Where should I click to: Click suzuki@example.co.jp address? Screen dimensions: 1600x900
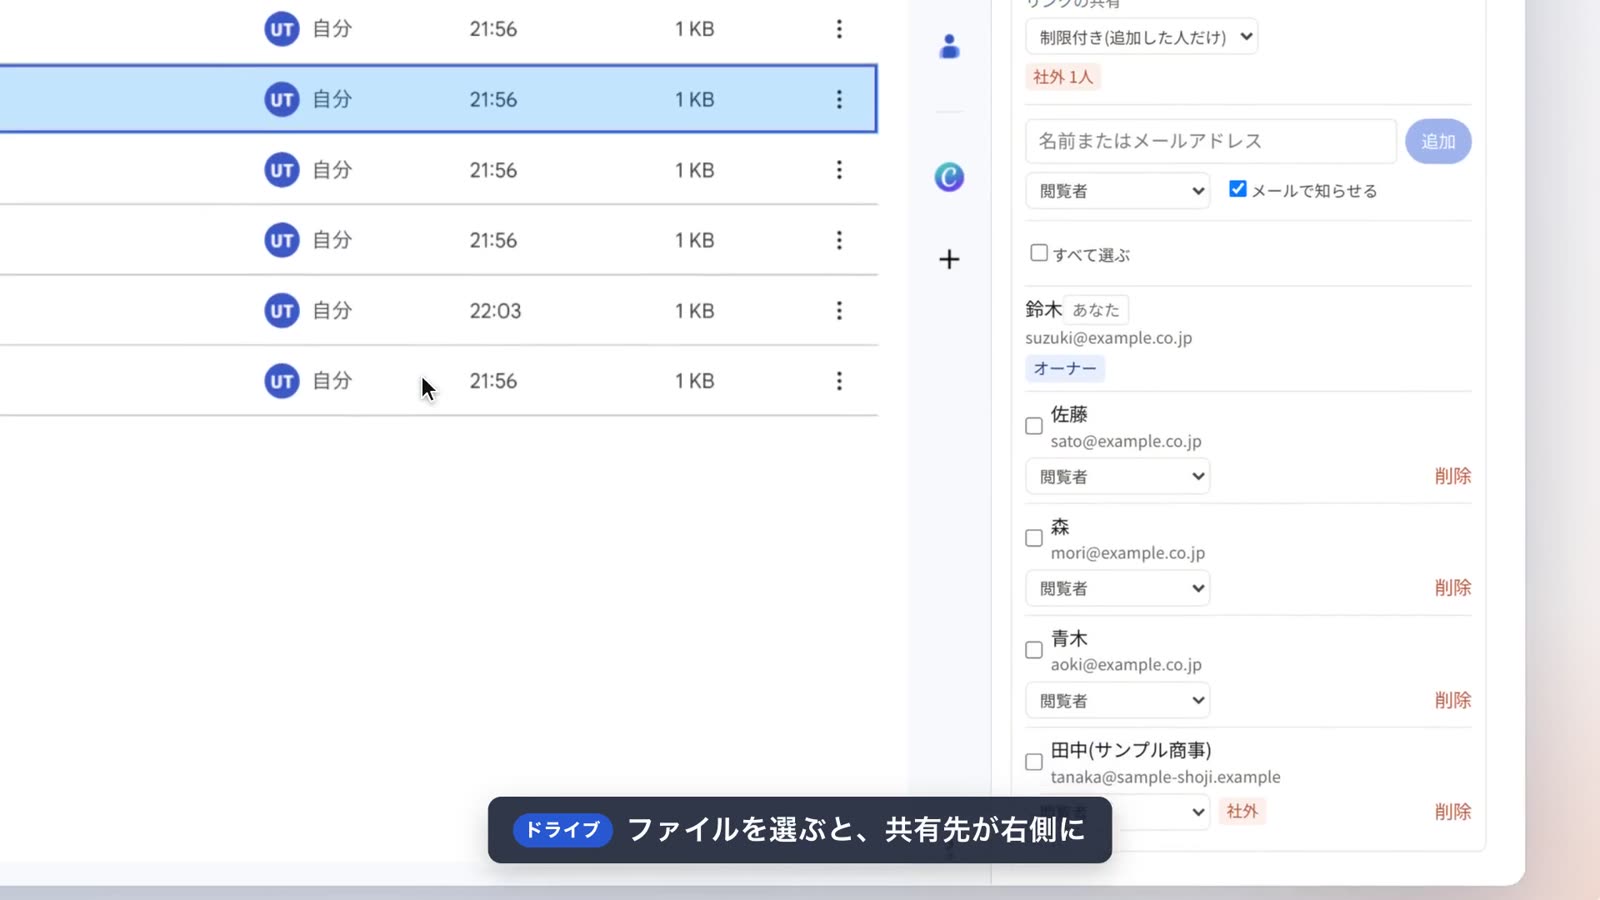coord(1108,338)
